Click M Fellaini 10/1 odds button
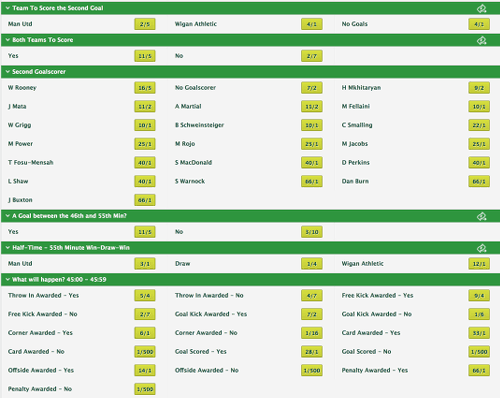Screen dimensions: 500x398 tap(479, 107)
